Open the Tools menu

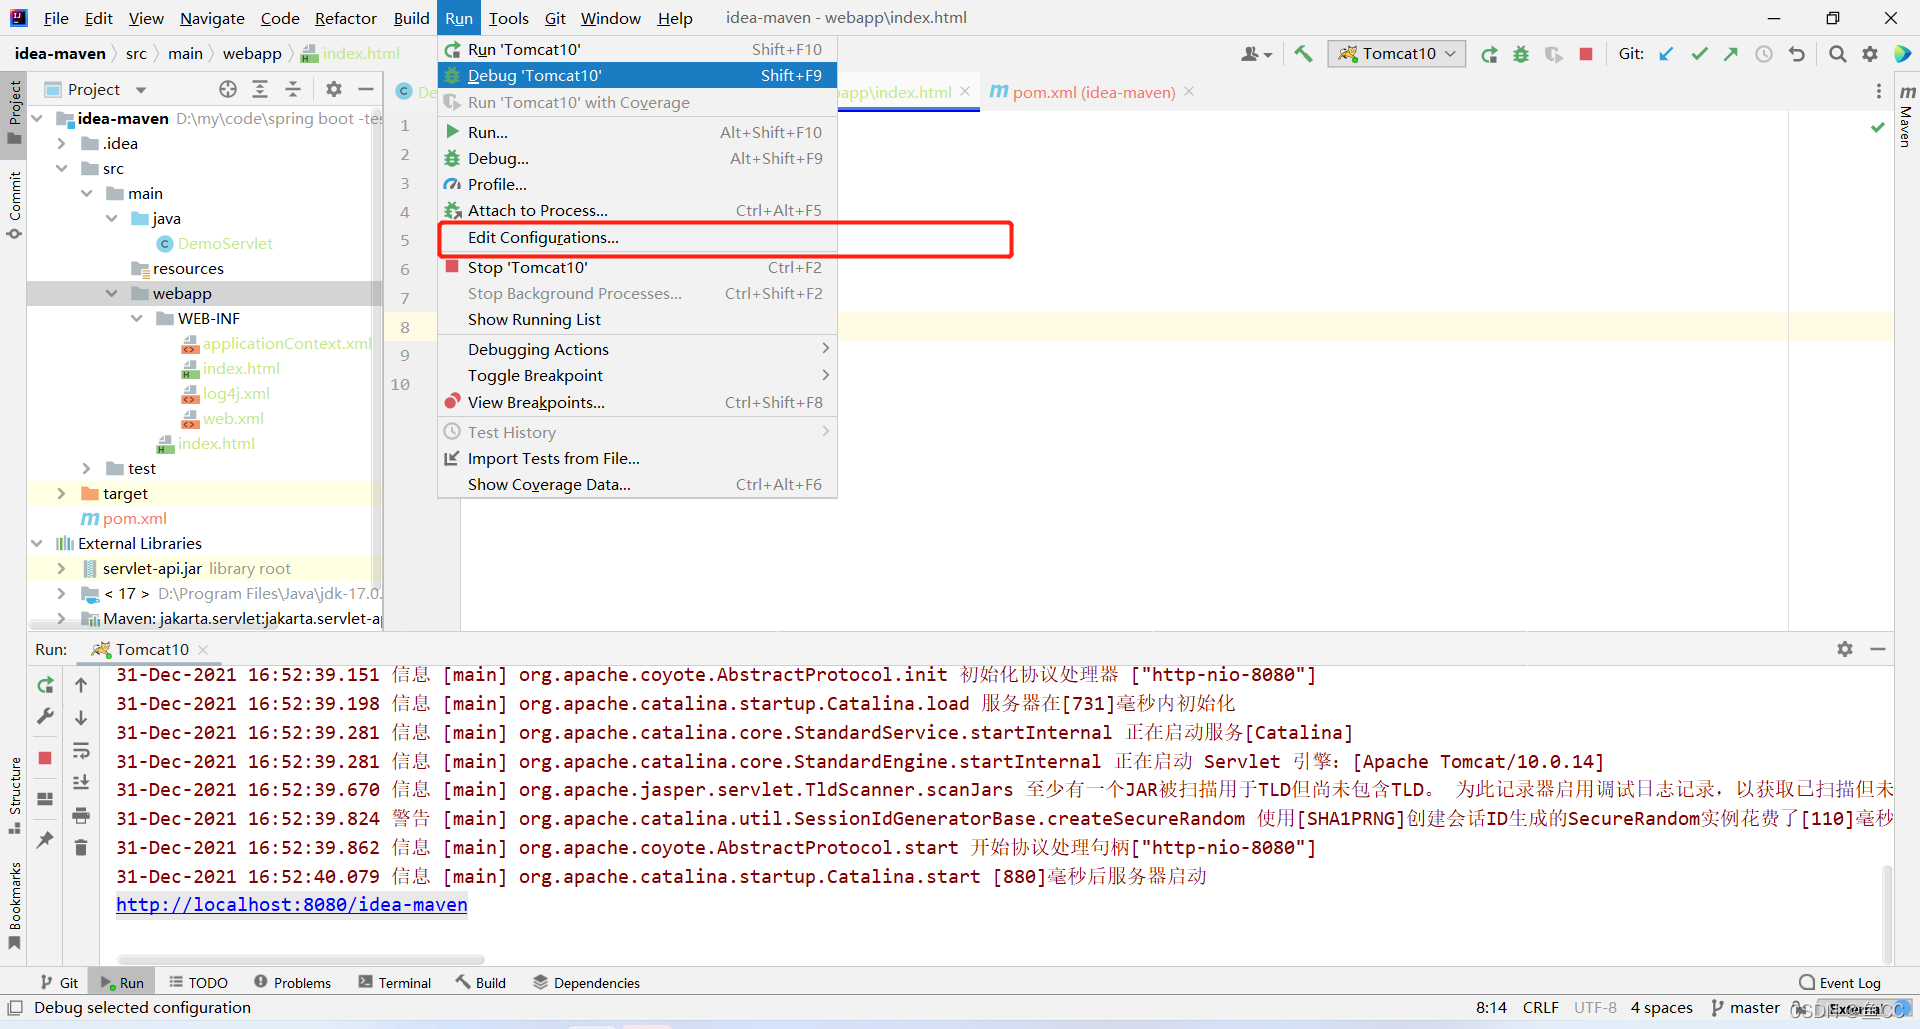click(508, 18)
